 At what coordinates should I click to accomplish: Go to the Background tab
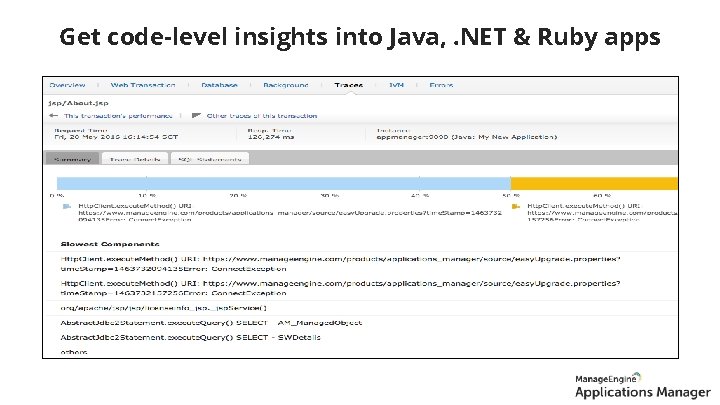click(x=286, y=85)
